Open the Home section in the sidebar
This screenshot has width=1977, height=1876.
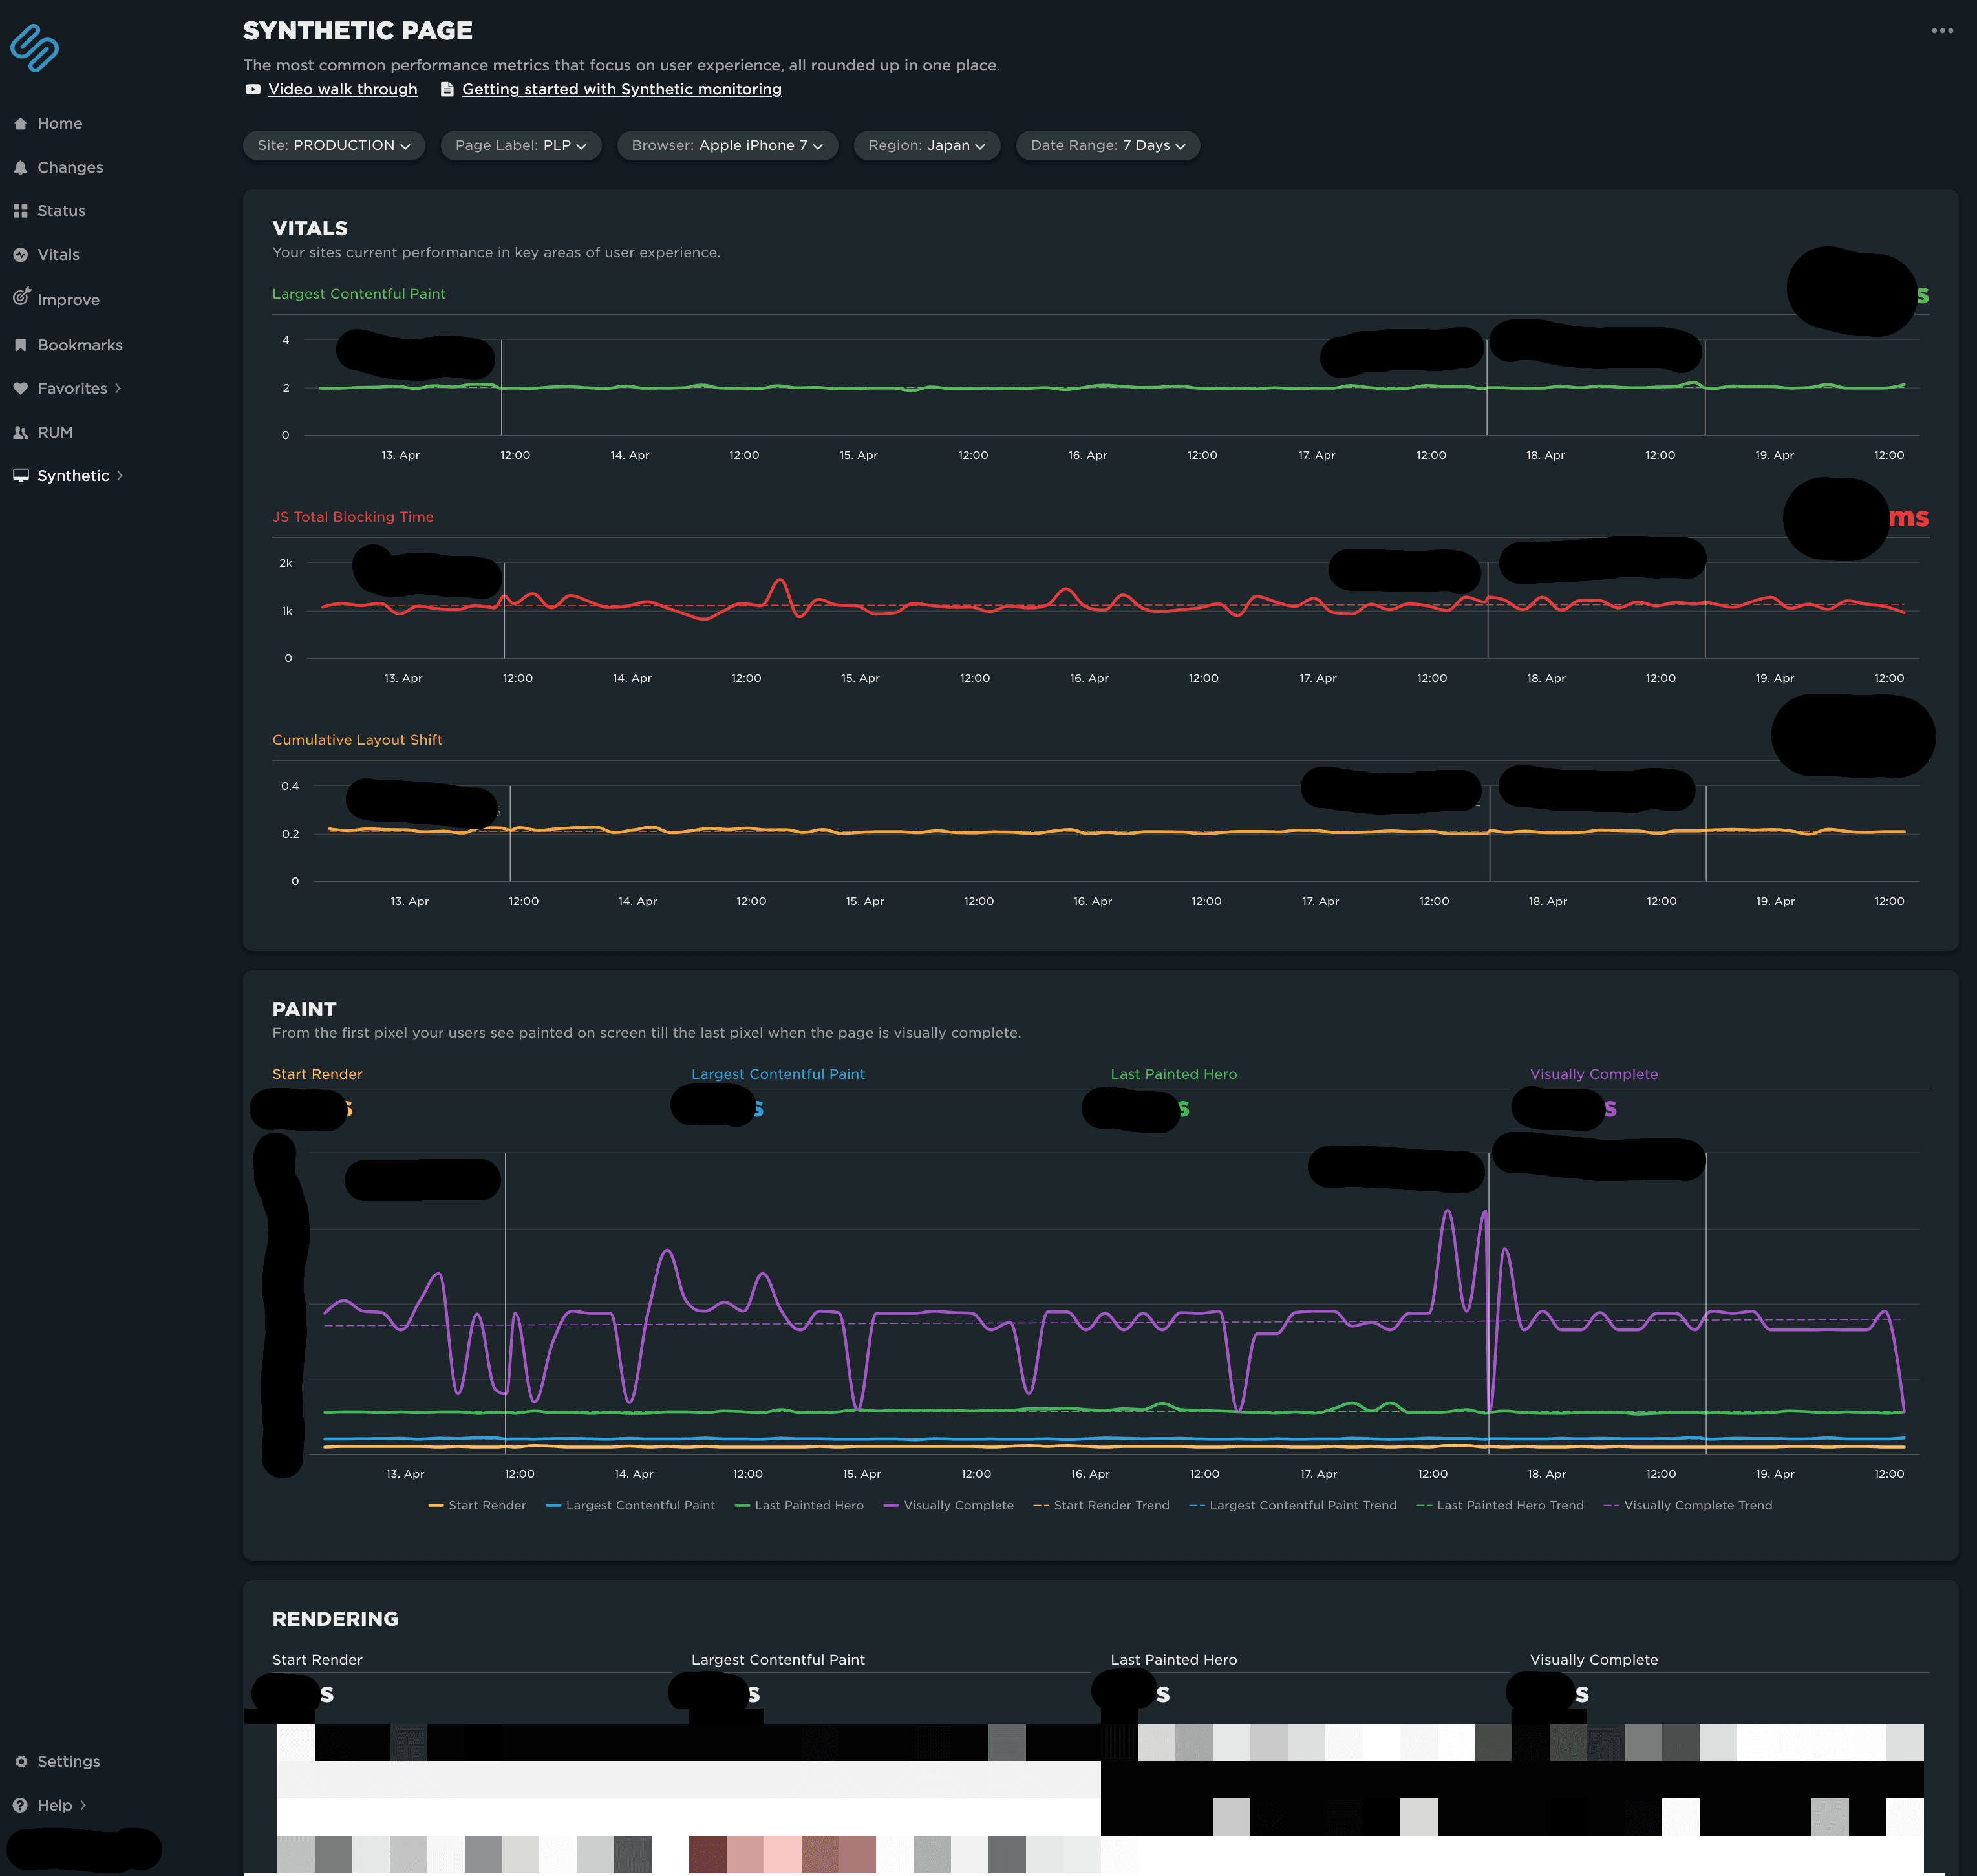click(59, 123)
